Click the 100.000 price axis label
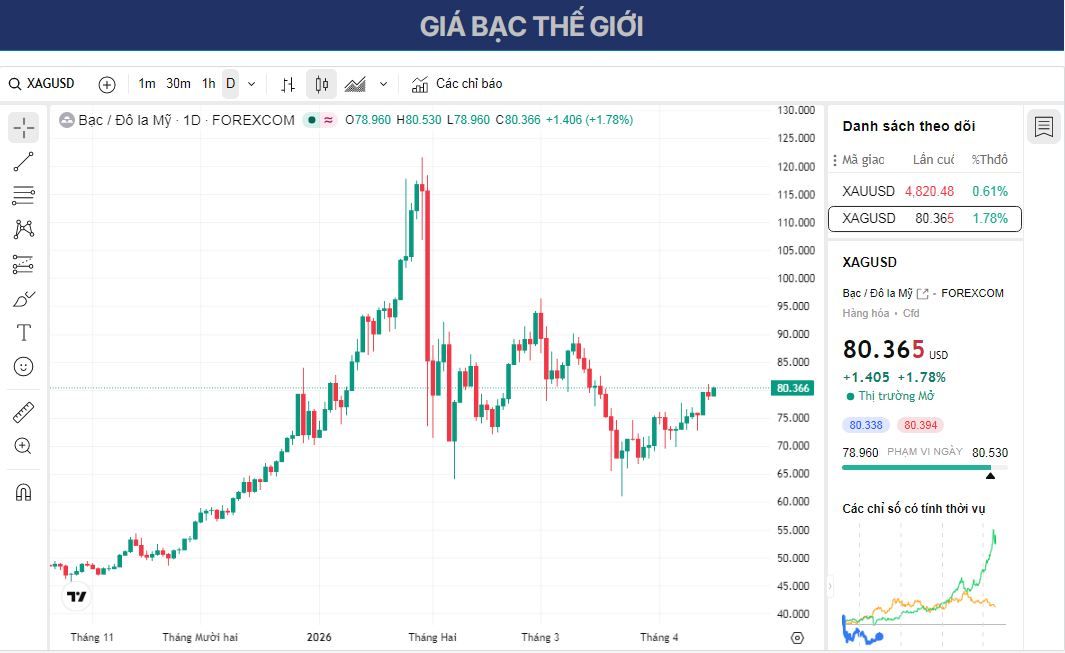This screenshot has width=1065, height=653. (x=796, y=278)
